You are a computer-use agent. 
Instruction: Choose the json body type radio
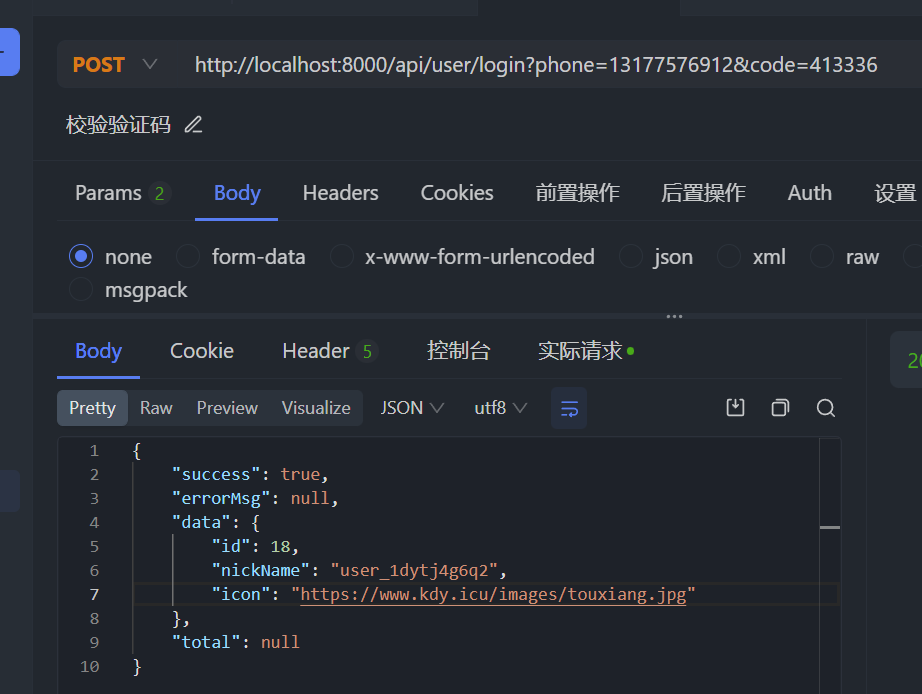click(630, 257)
